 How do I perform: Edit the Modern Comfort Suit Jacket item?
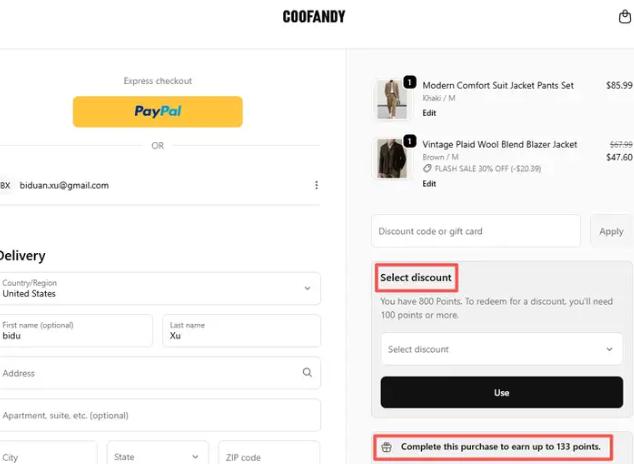(x=429, y=113)
